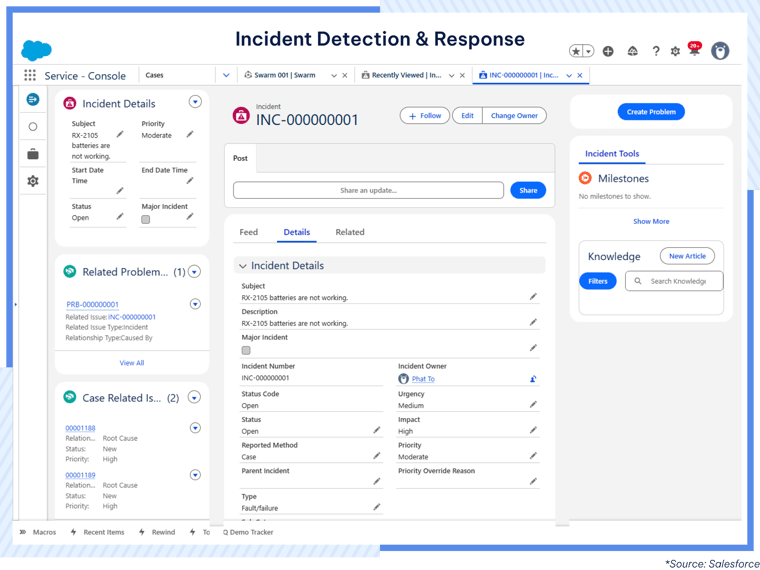The width and height of the screenshot is (760, 570).
Task: Edit End Date Time pencil icon
Action: 190,181
